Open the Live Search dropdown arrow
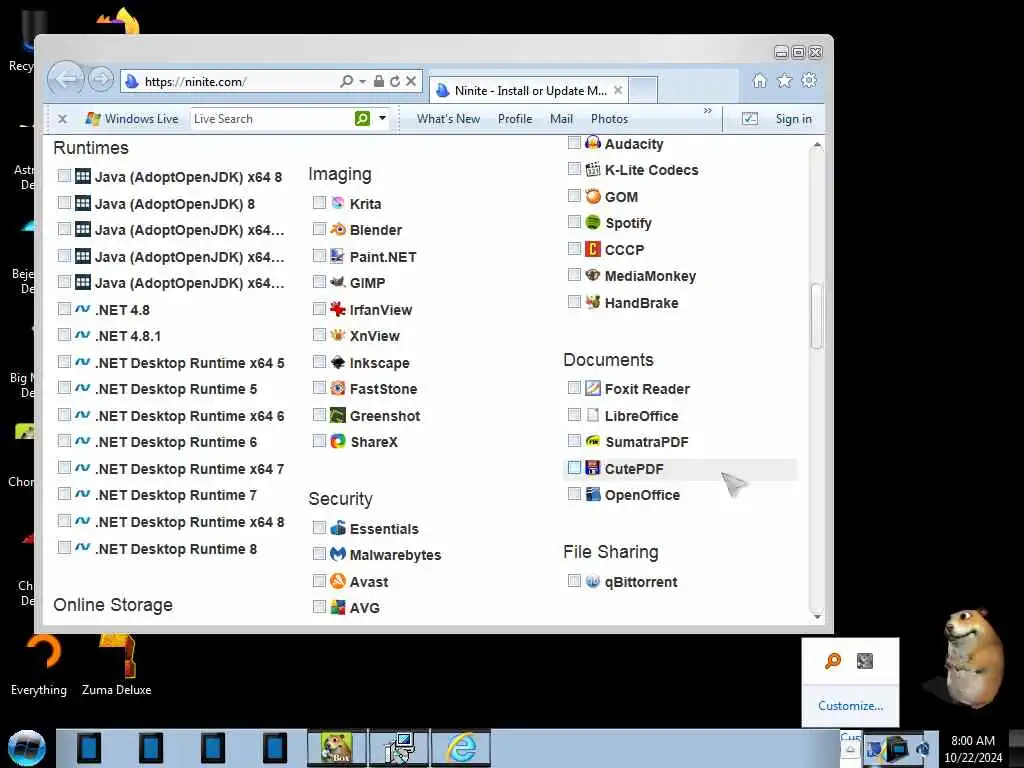 click(383, 118)
